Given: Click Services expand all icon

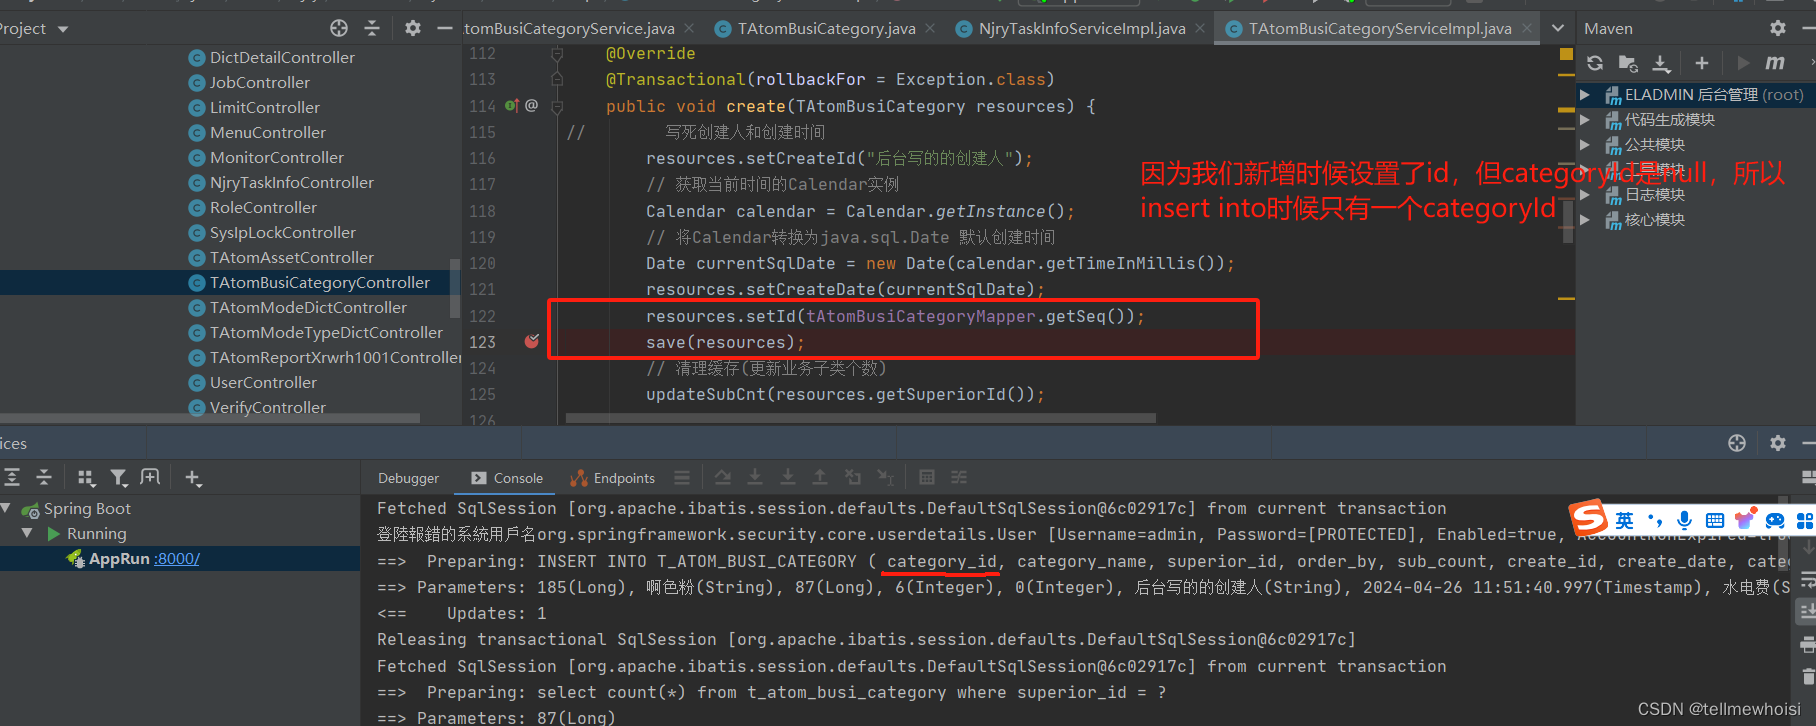Looking at the screenshot, I should point(12,477).
